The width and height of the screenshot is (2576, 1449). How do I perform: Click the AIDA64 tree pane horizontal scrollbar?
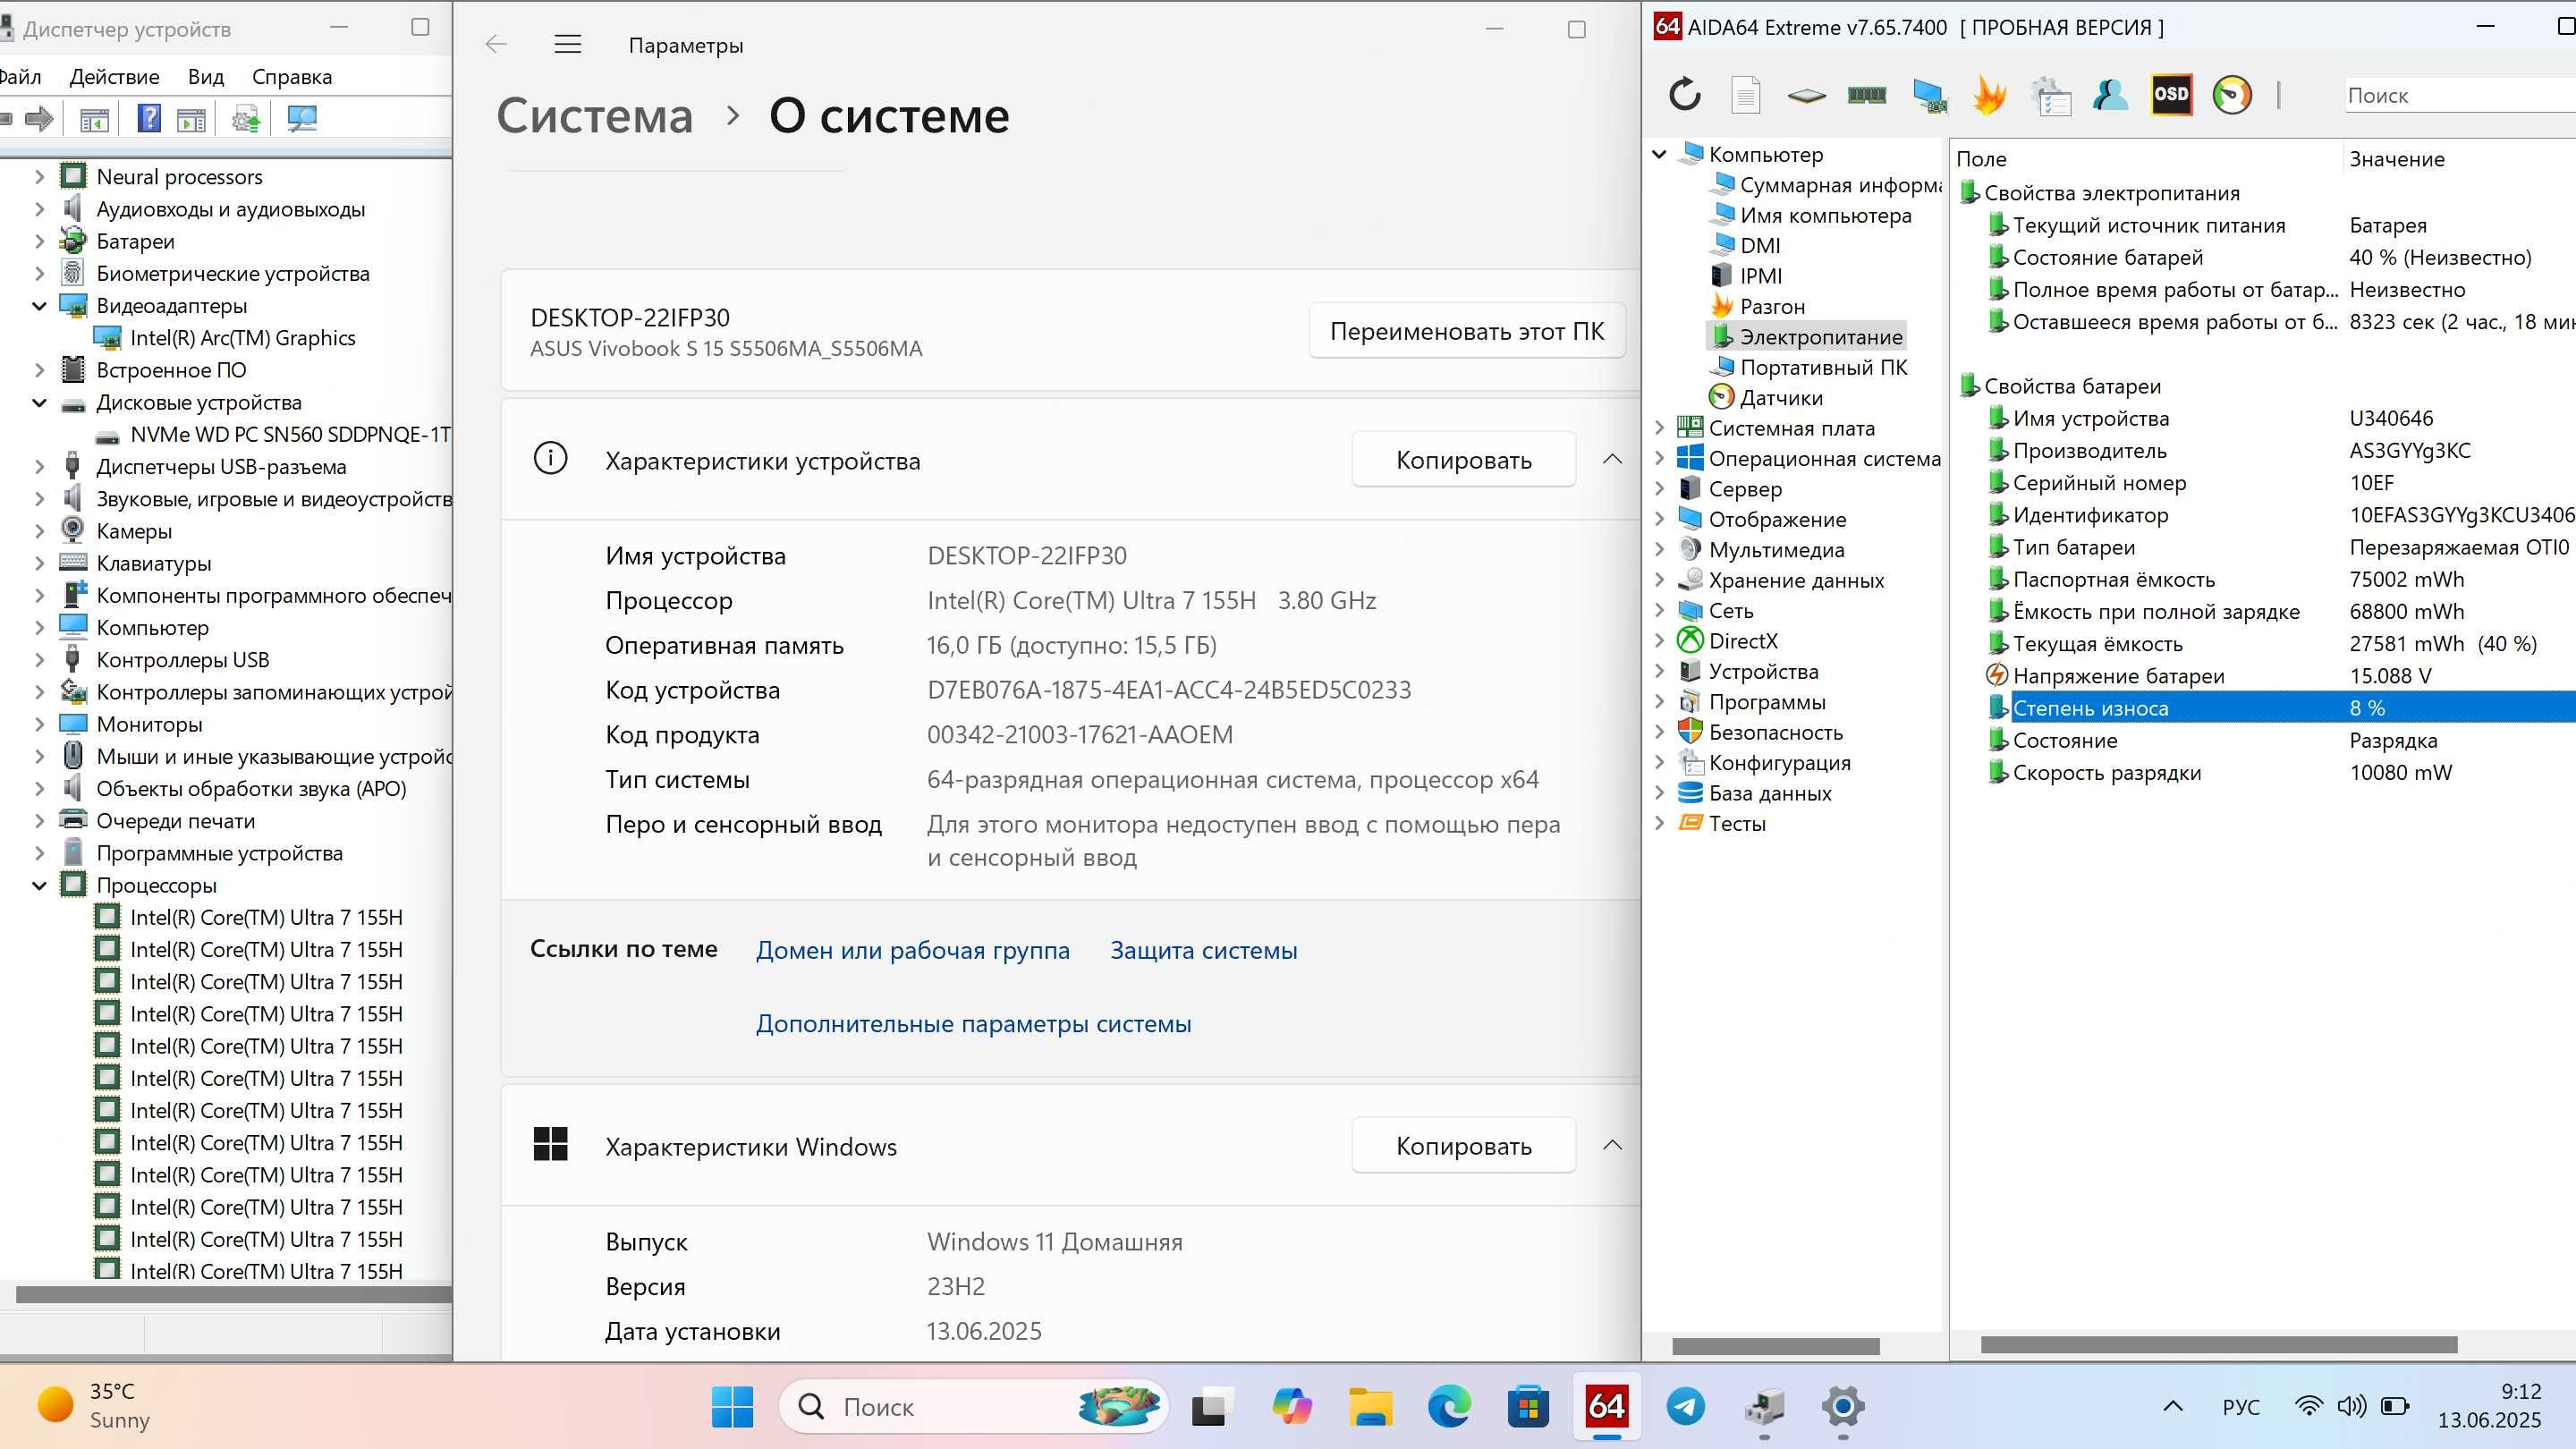1776,1347
